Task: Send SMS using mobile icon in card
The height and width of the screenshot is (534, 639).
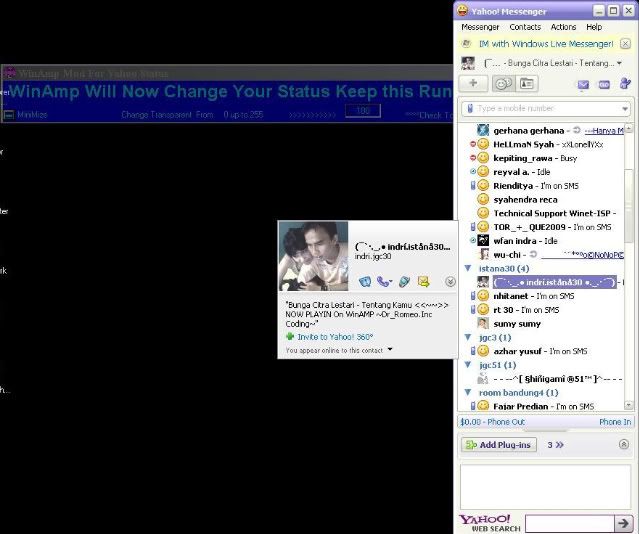Action: pos(404,281)
